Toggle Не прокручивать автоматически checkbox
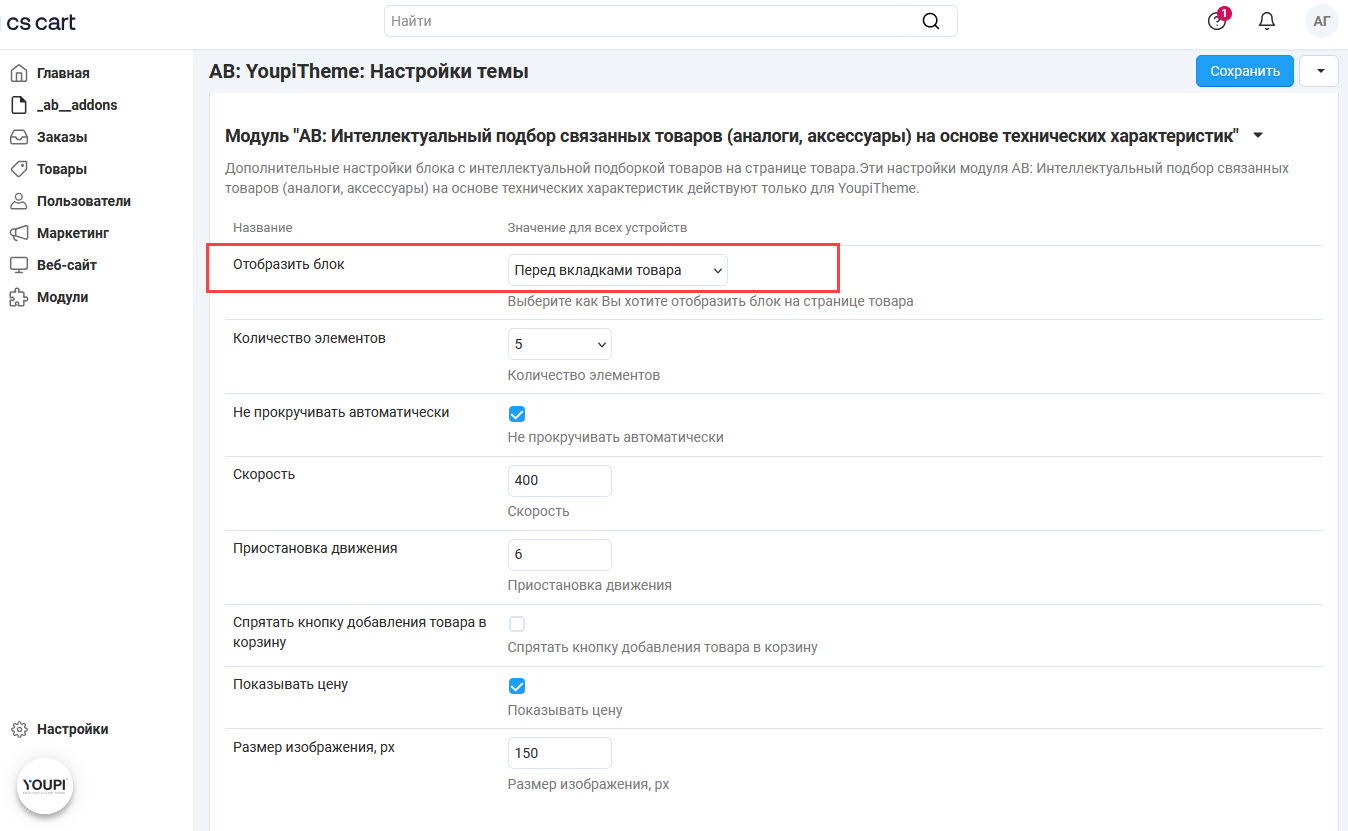Image resolution: width=1348 pixels, height=831 pixels. click(517, 414)
